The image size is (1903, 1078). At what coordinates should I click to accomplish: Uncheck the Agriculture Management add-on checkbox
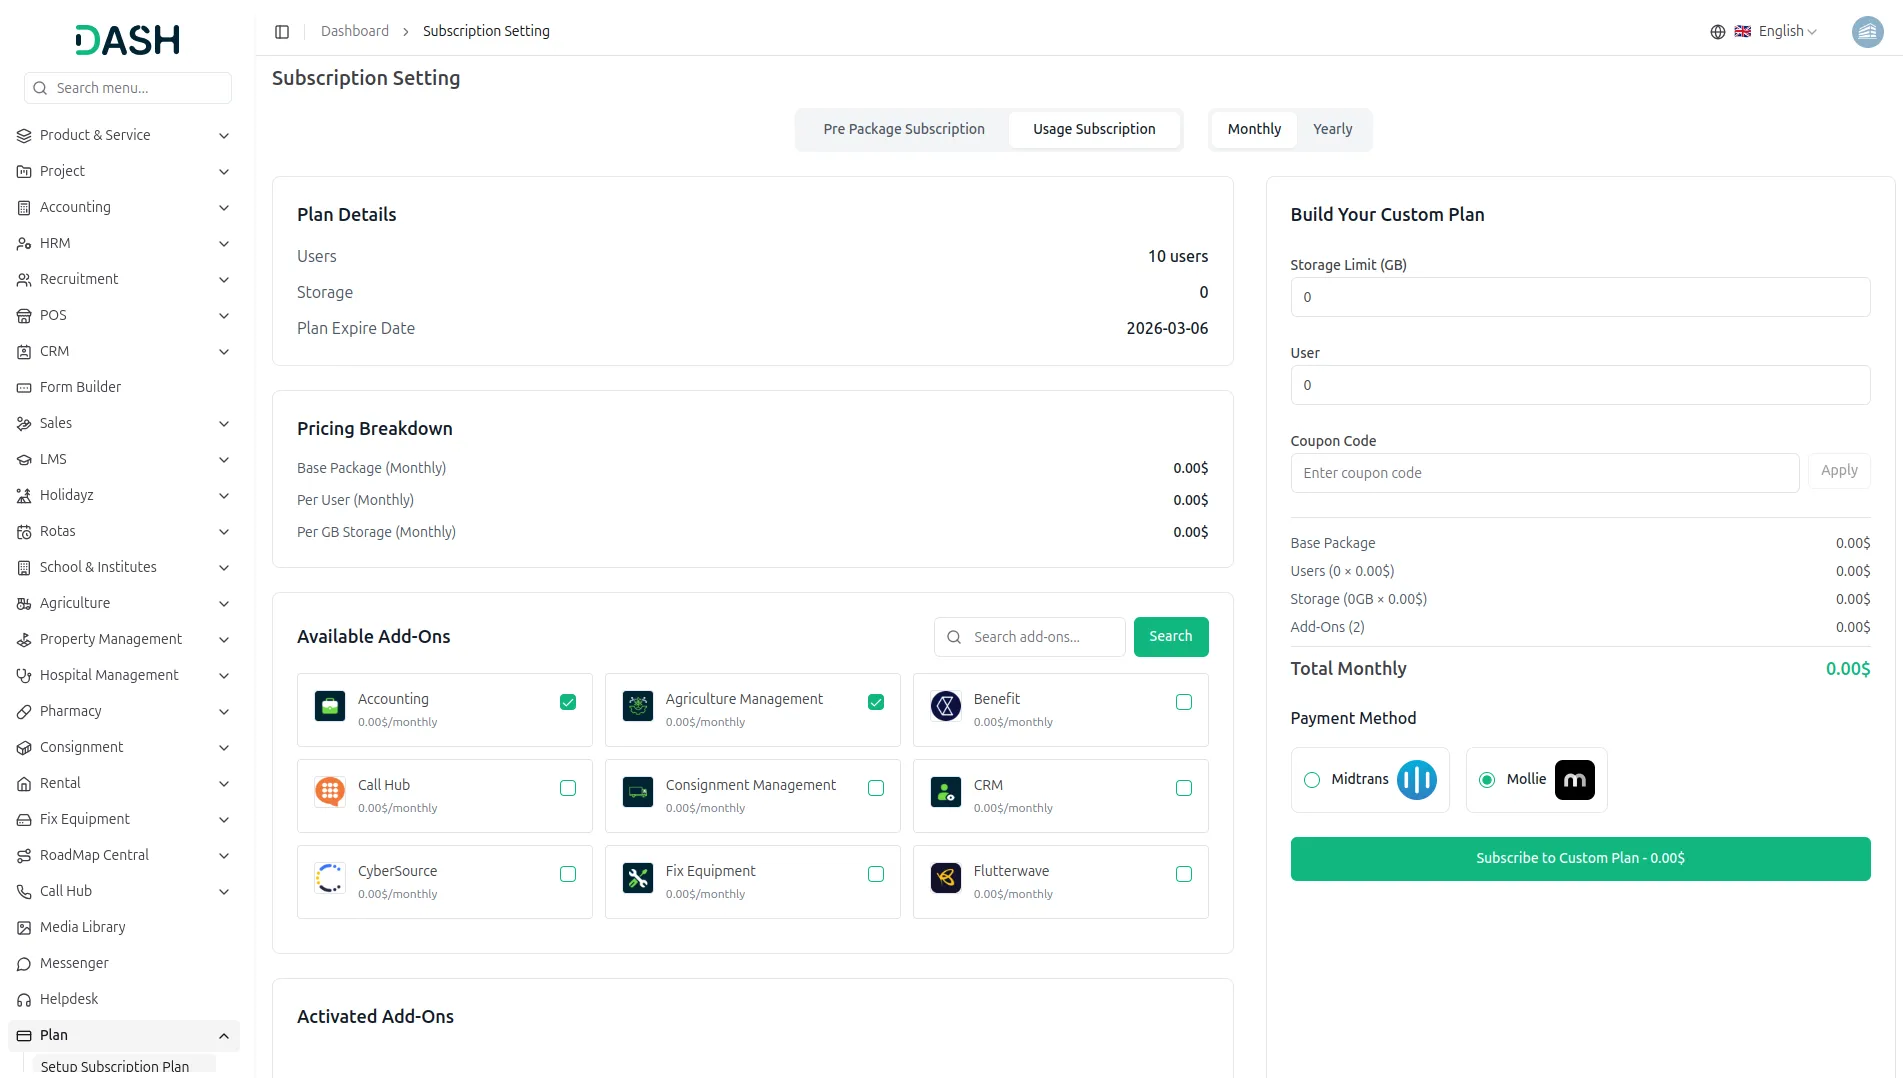(x=876, y=702)
